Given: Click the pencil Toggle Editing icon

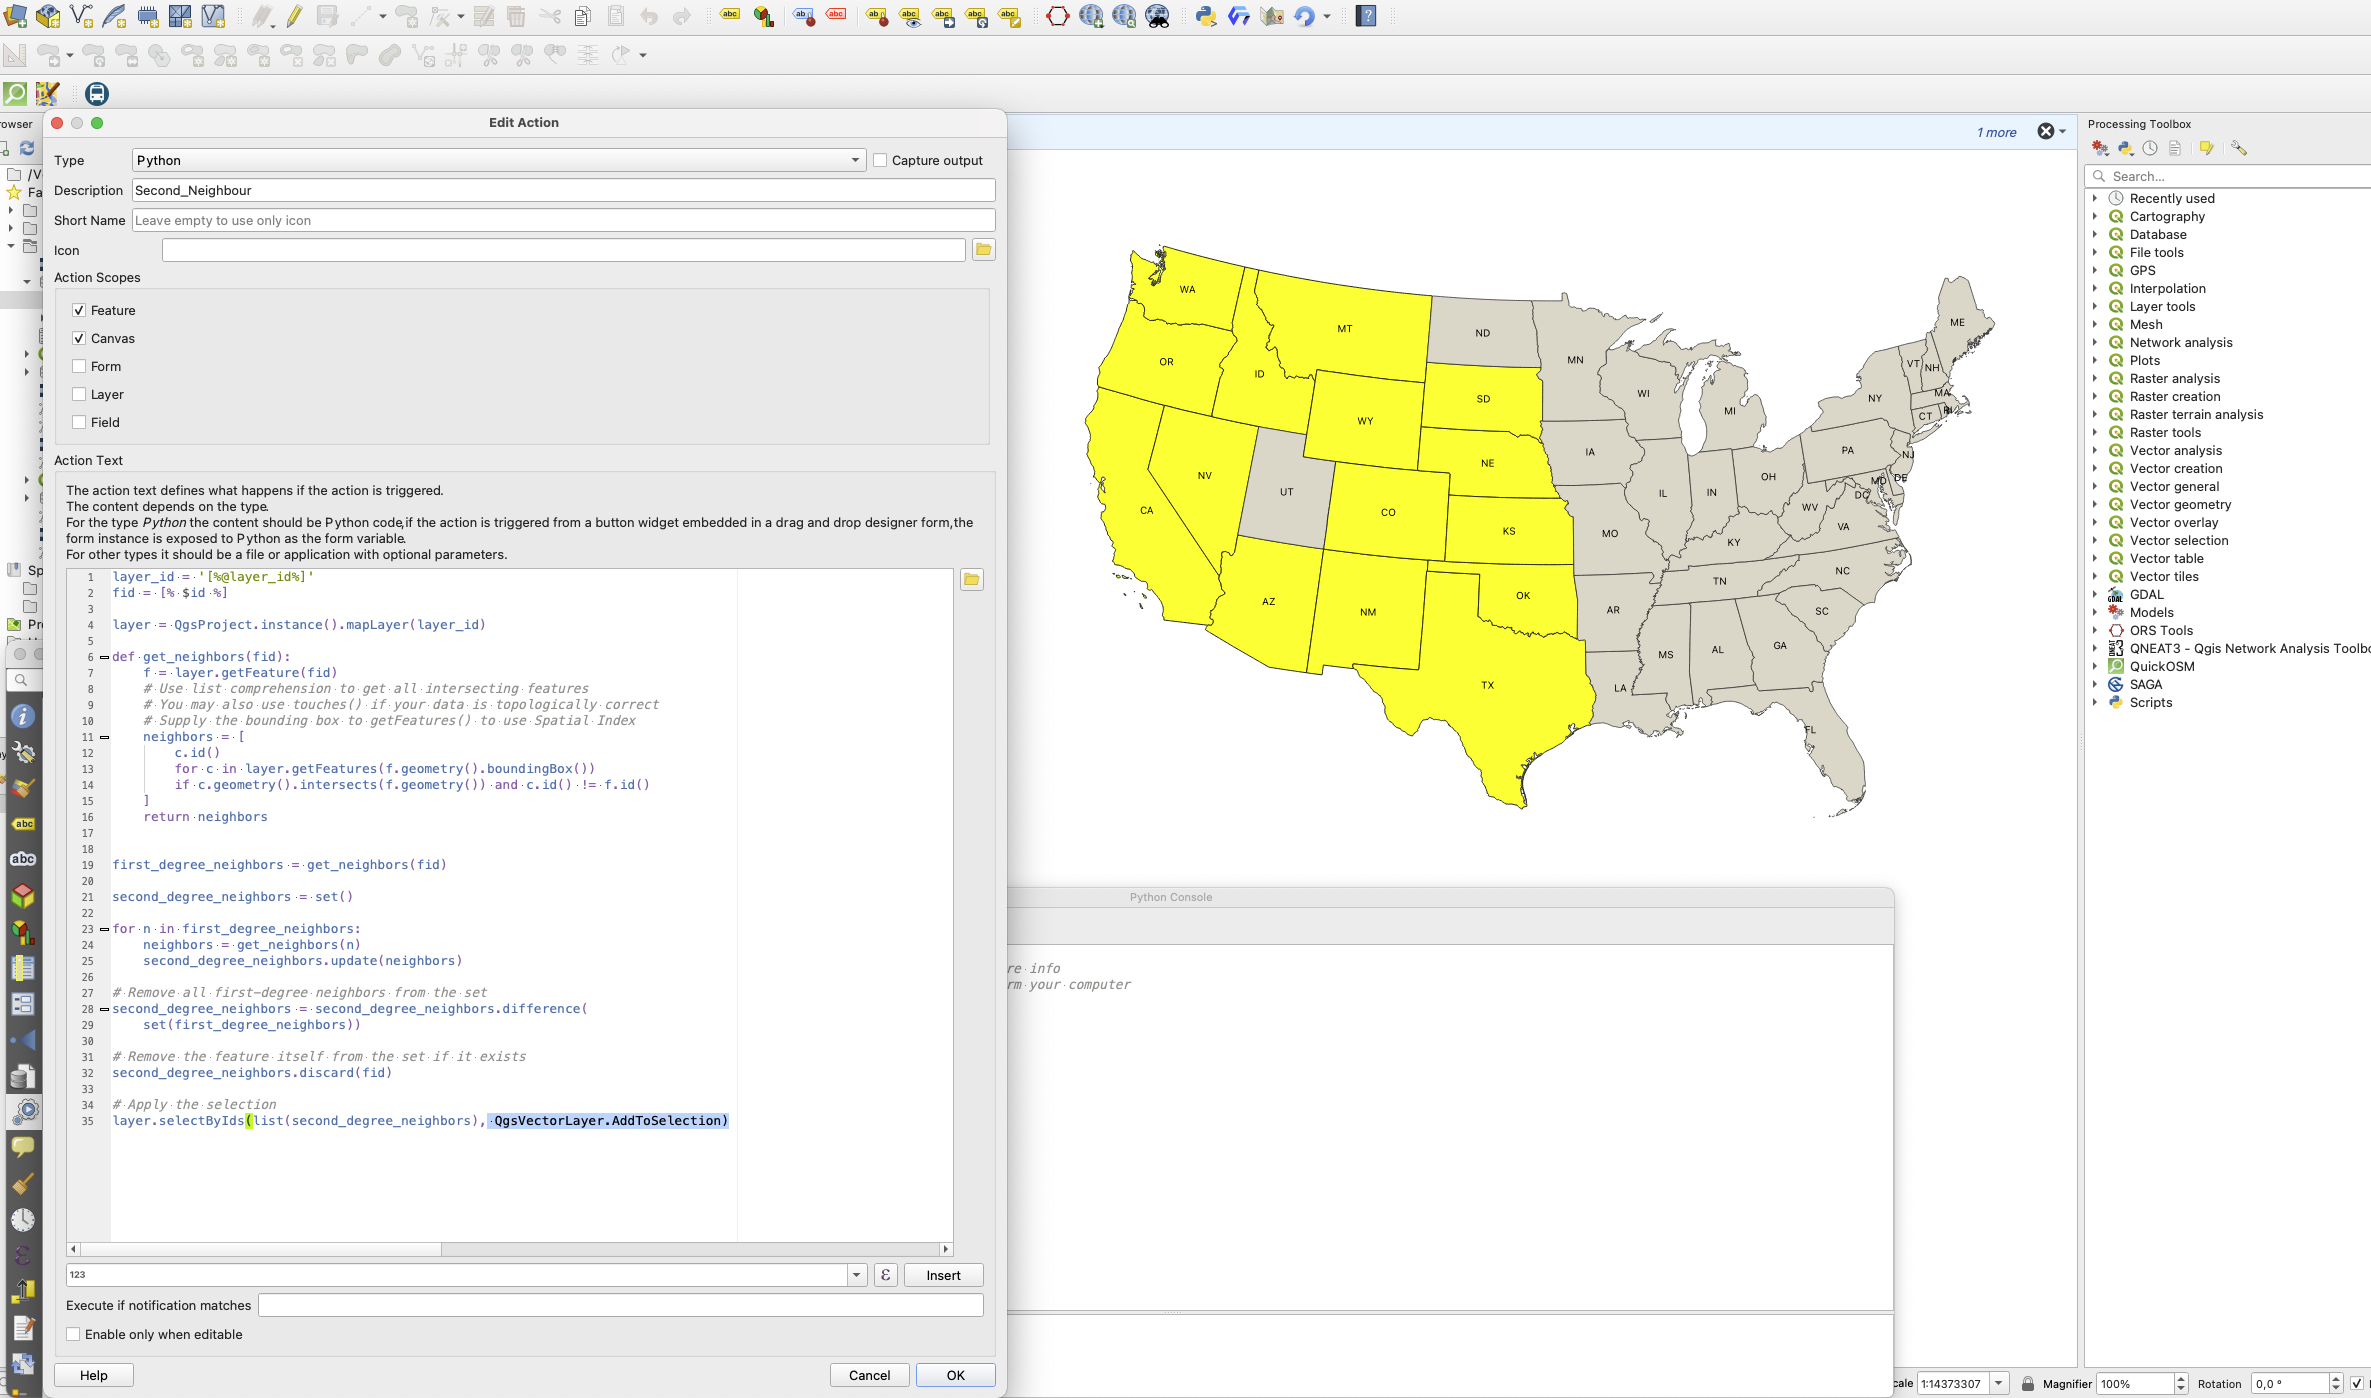Looking at the screenshot, I should pos(294,16).
